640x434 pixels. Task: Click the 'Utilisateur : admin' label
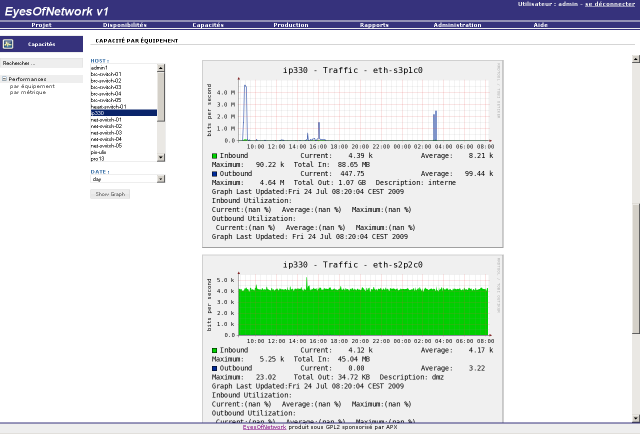[x=548, y=4]
